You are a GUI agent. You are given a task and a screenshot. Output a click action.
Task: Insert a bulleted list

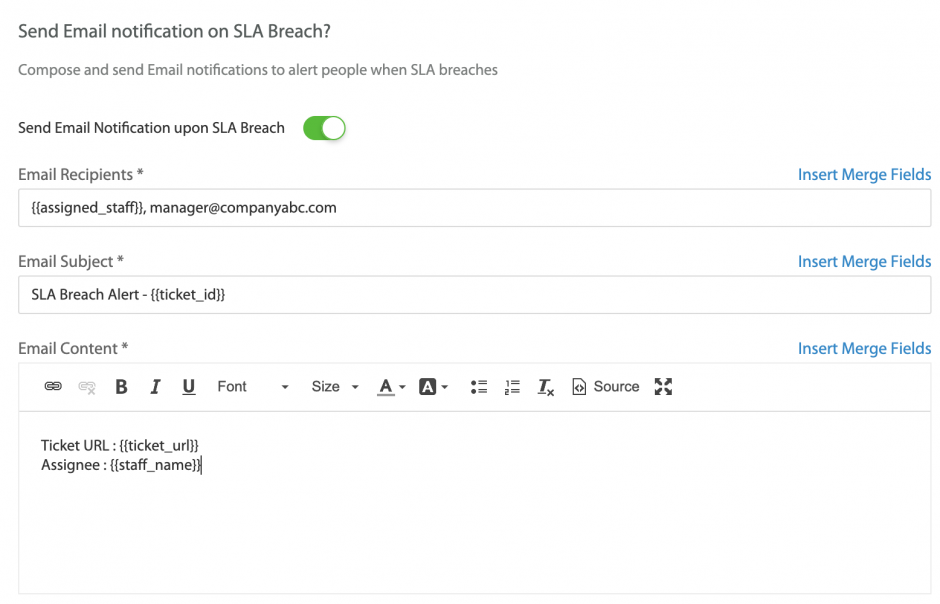point(479,387)
